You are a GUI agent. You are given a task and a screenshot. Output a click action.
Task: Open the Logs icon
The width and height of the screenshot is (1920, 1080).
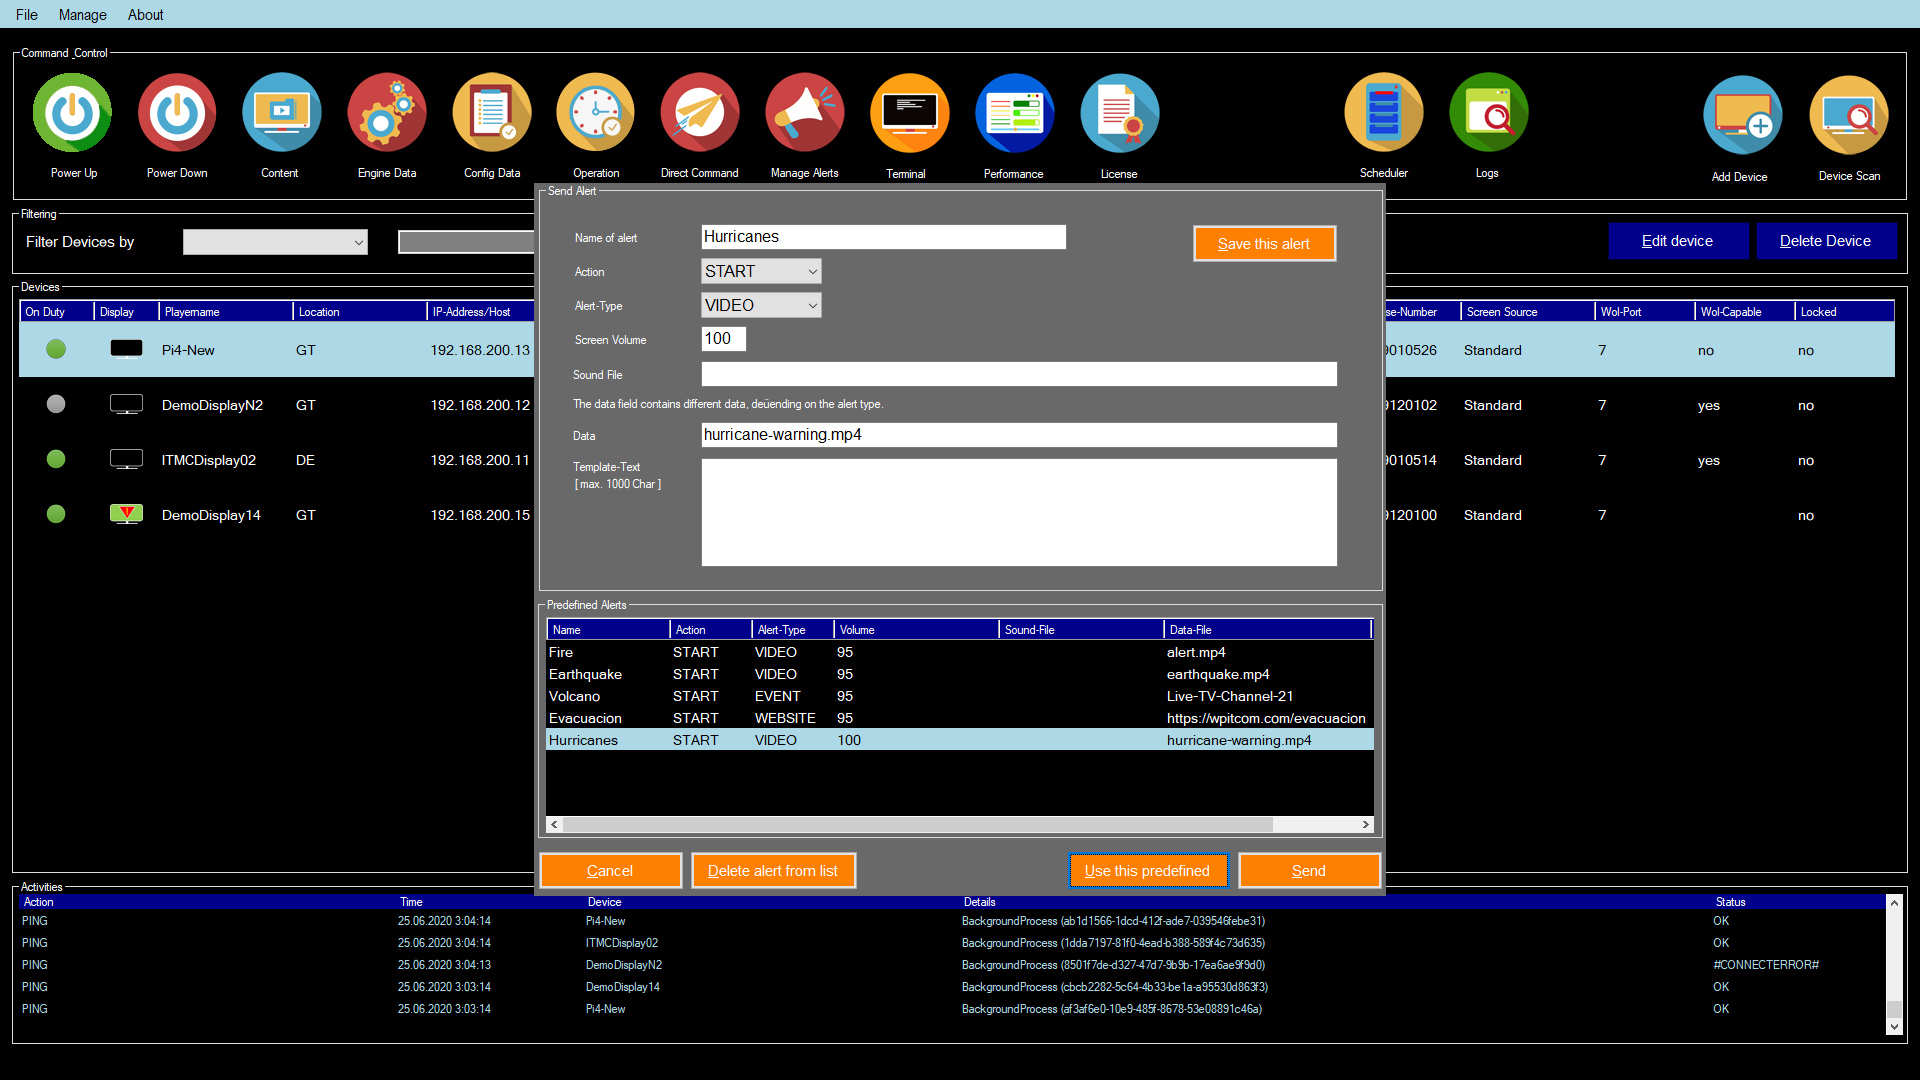coord(1487,114)
